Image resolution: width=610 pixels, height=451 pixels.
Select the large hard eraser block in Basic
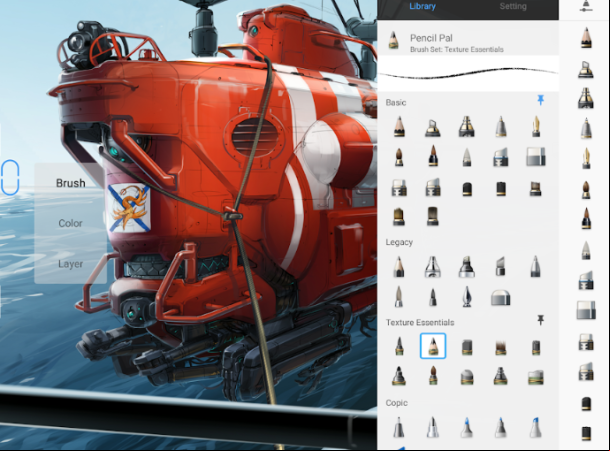pos(536,157)
